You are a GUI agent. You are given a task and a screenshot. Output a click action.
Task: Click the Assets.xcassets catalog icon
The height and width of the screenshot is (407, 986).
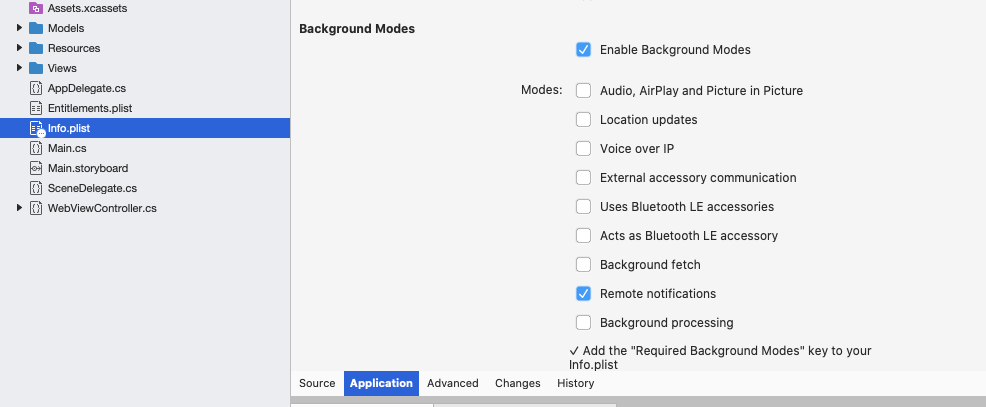pos(37,8)
